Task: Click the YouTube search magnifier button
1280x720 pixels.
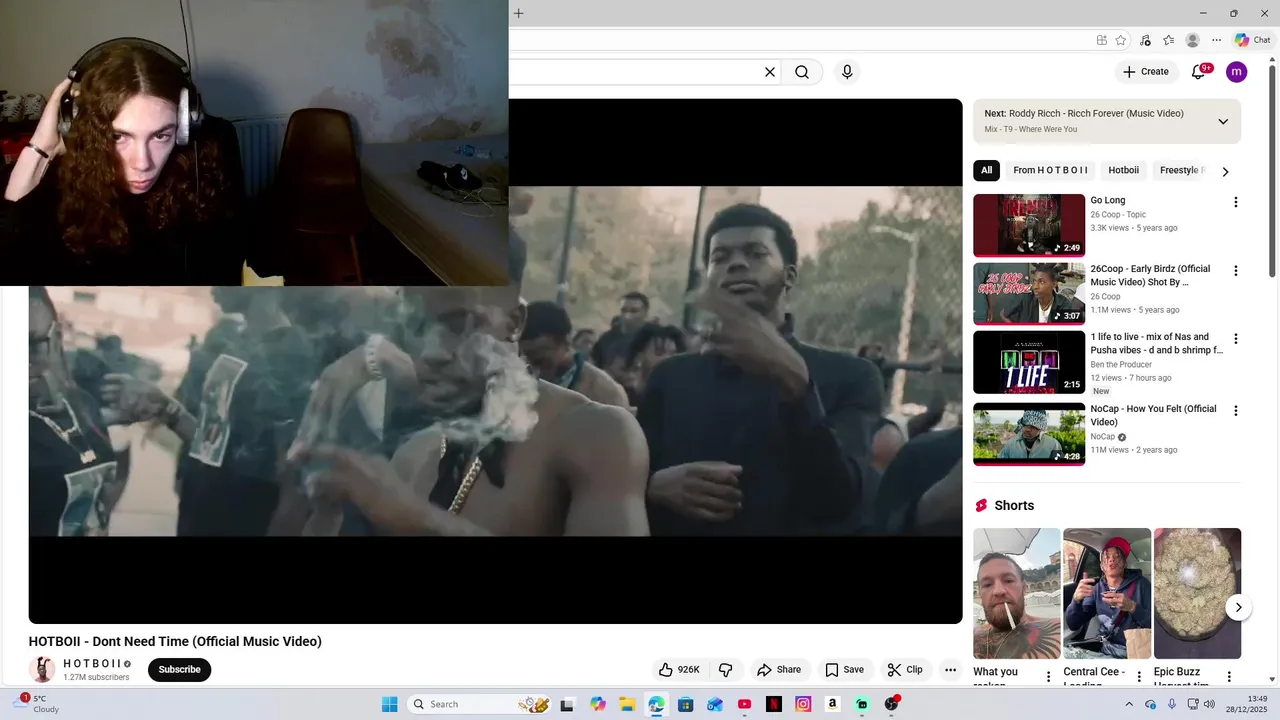Action: 802,72
